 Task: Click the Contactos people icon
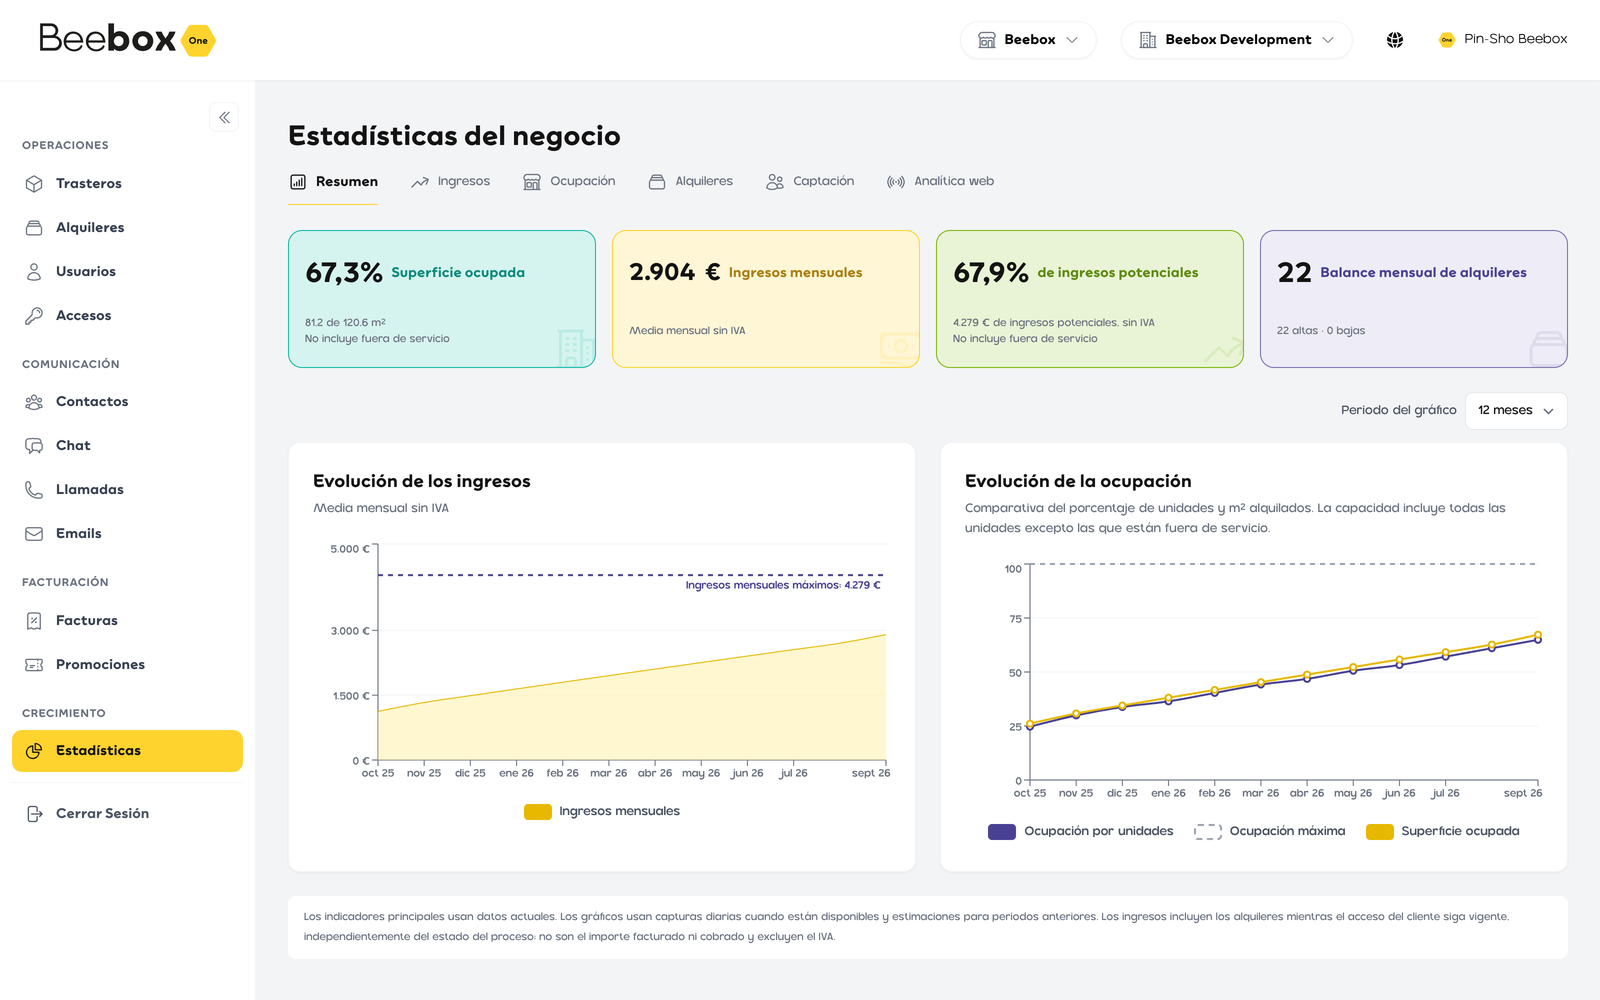click(x=34, y=402)
